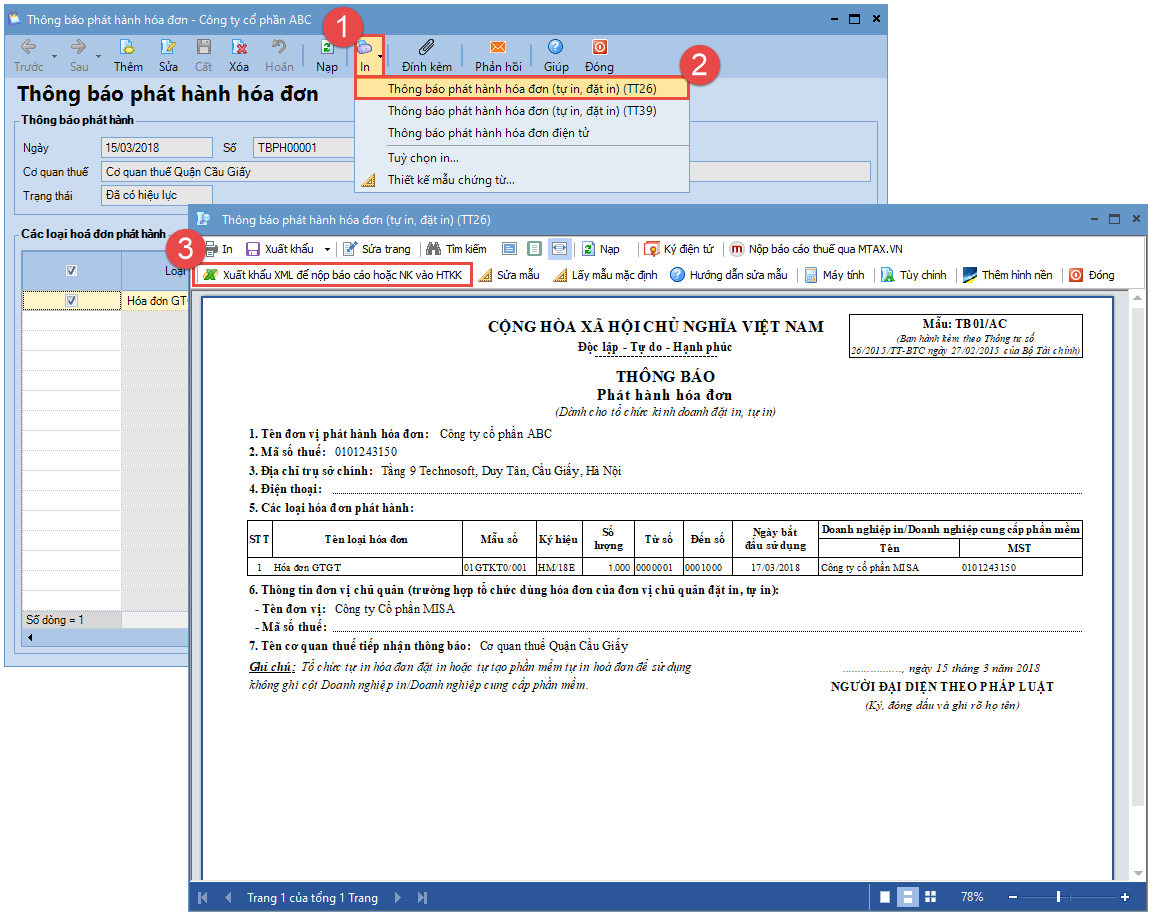Choose Thiết kế mẫu chứng từ menu item
This screenshot has height=916, width=1151.
pyautogui.click(x=450, y=180)
